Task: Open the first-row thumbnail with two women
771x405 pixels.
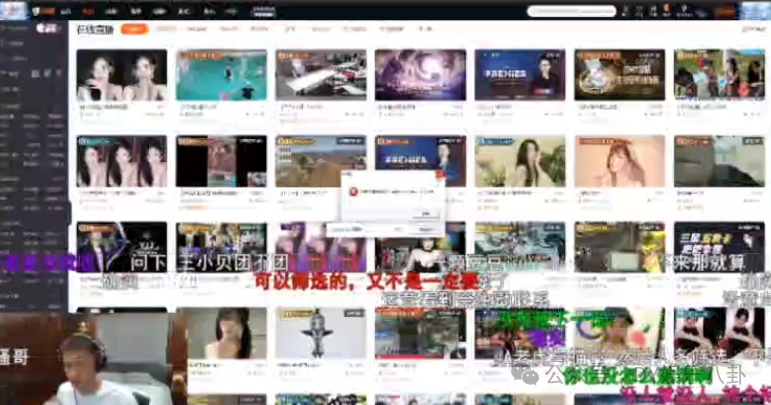Action: point(121,75)
